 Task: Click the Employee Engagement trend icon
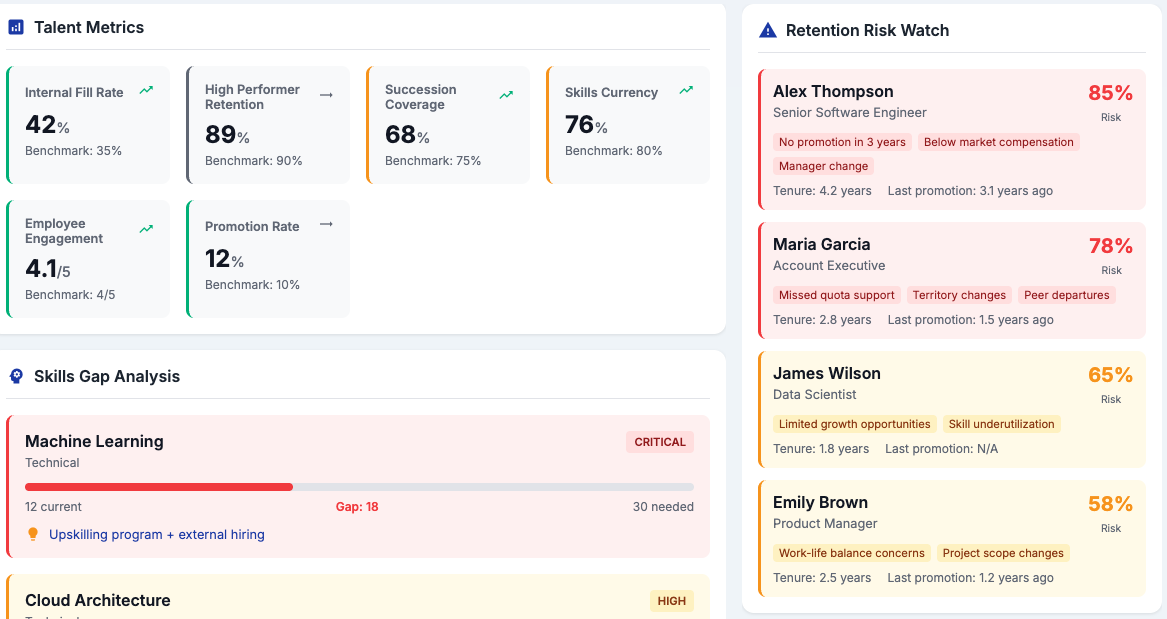147,229
